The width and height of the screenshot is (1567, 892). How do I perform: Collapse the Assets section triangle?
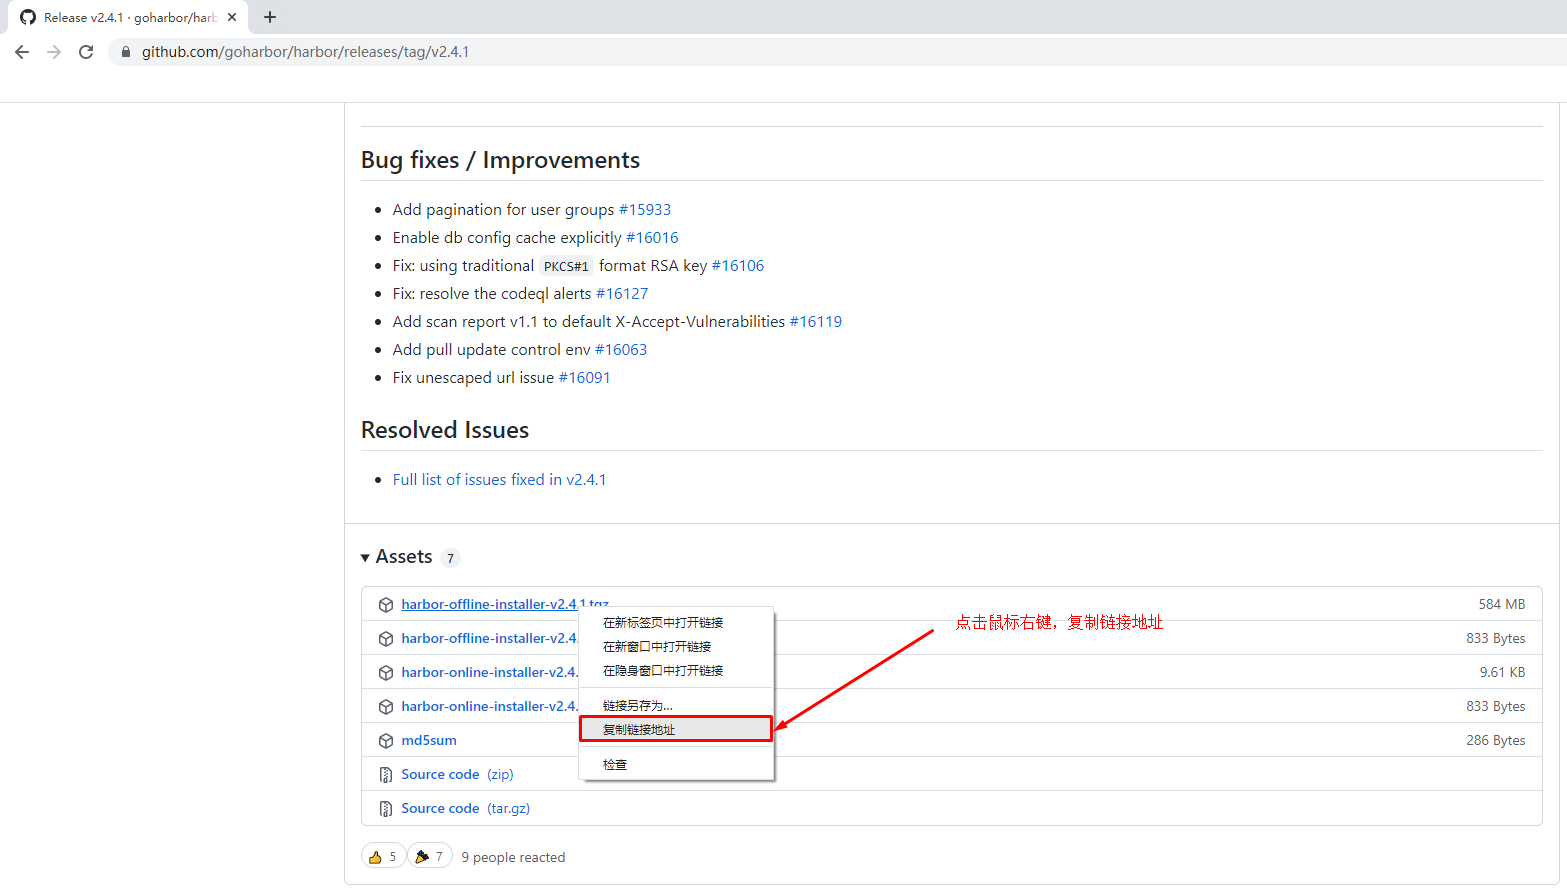tap(366, 558)
